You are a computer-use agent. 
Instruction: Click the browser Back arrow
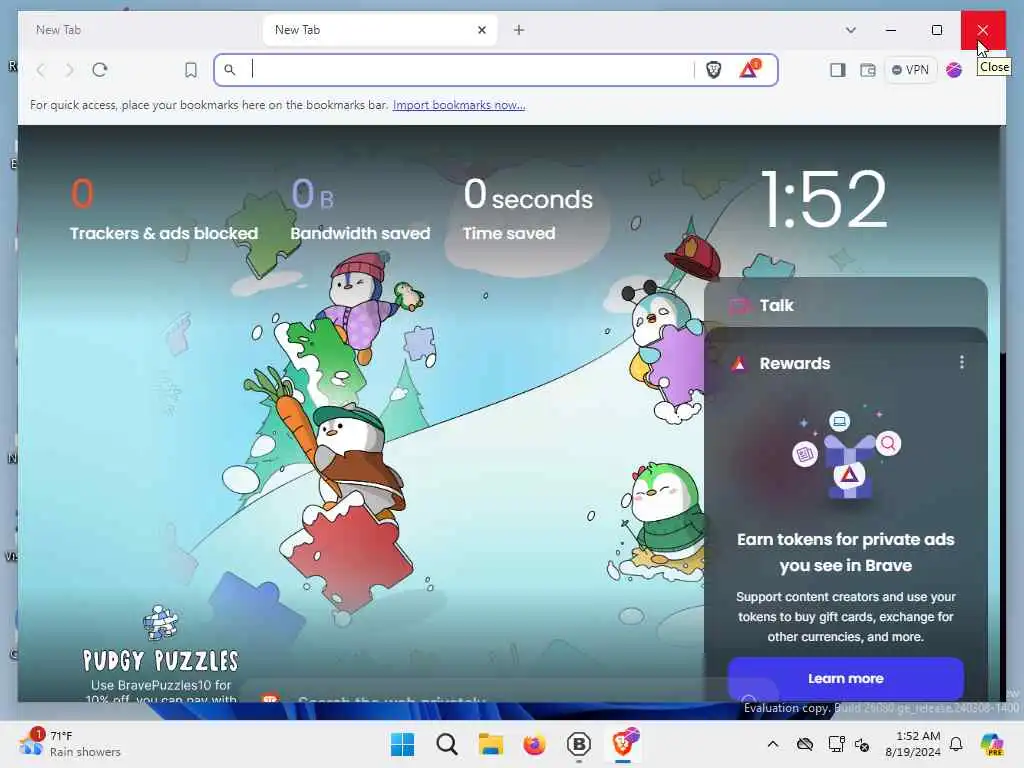41,70
